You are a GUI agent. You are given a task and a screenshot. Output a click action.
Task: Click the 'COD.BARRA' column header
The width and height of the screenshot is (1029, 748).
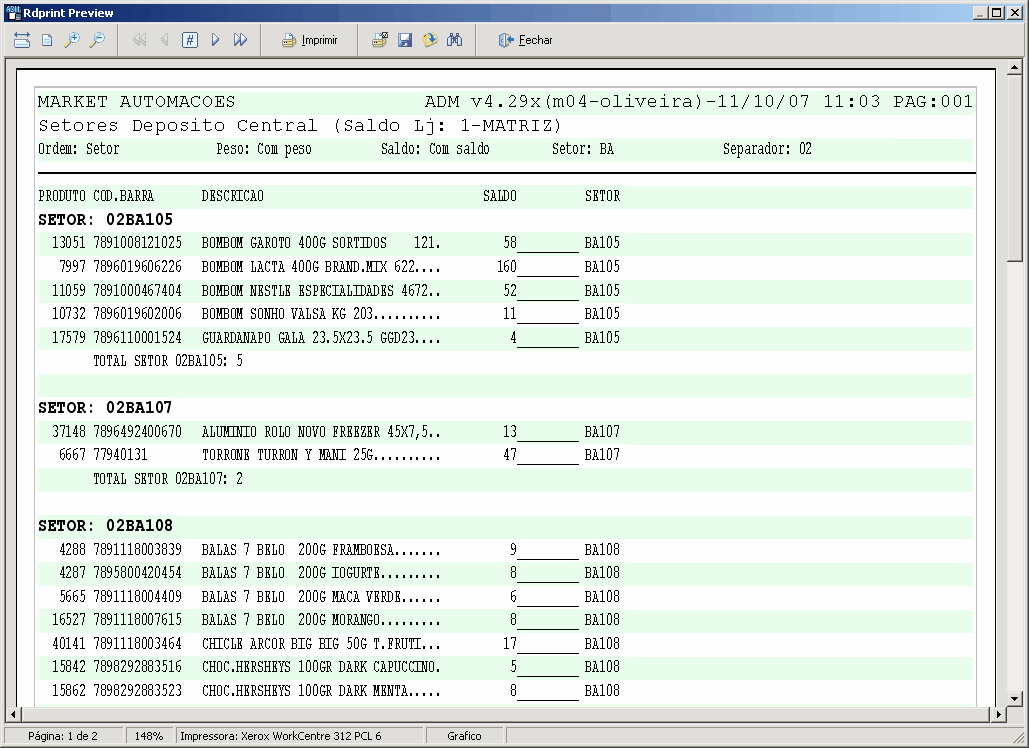click(123, 196)
